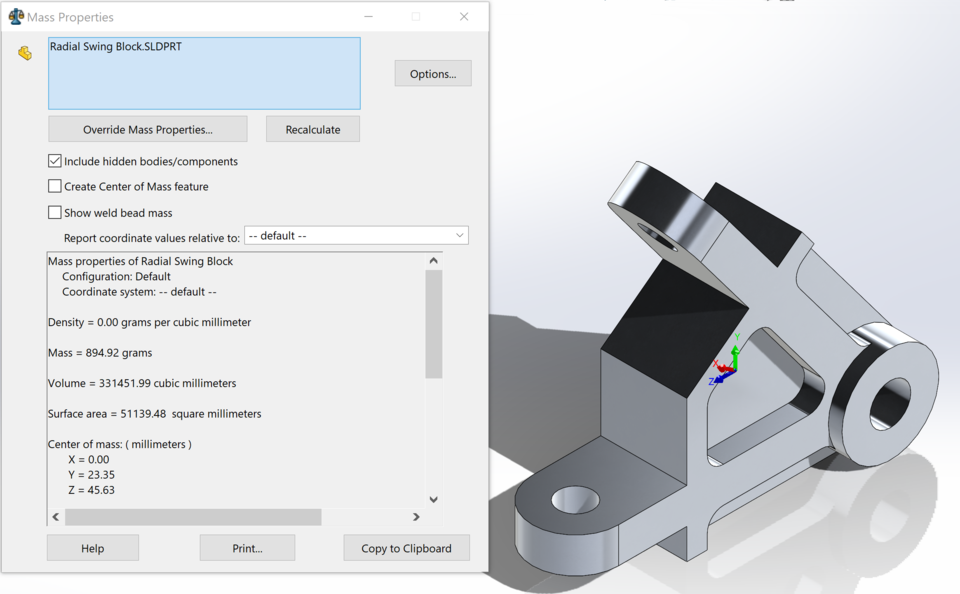Copy mass properties to clipboard

406,547
